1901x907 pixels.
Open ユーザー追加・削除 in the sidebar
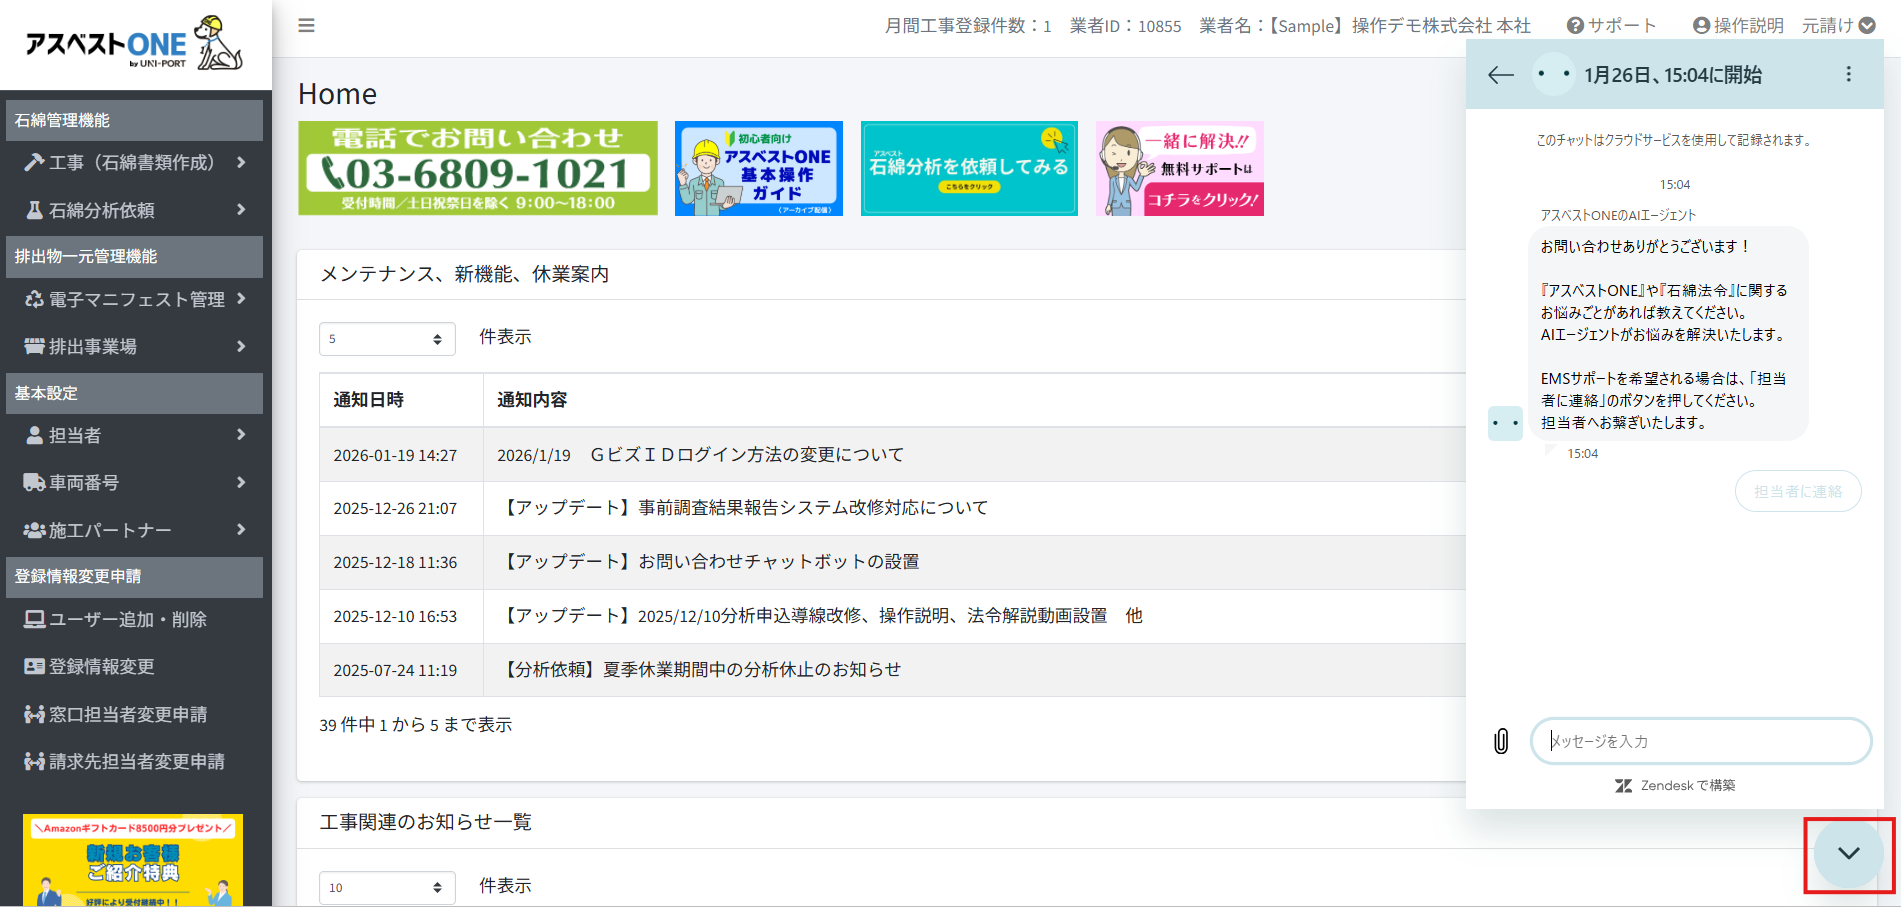pos(127,620)
